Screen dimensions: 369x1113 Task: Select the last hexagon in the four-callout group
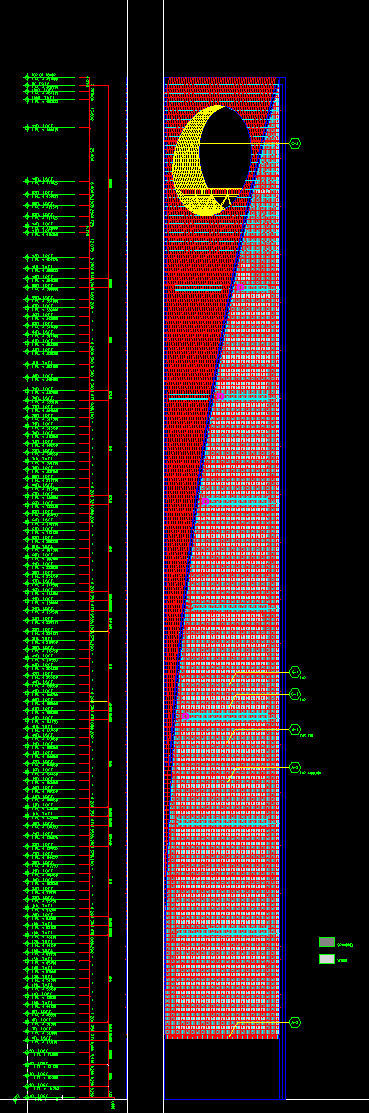pos(294,767)
